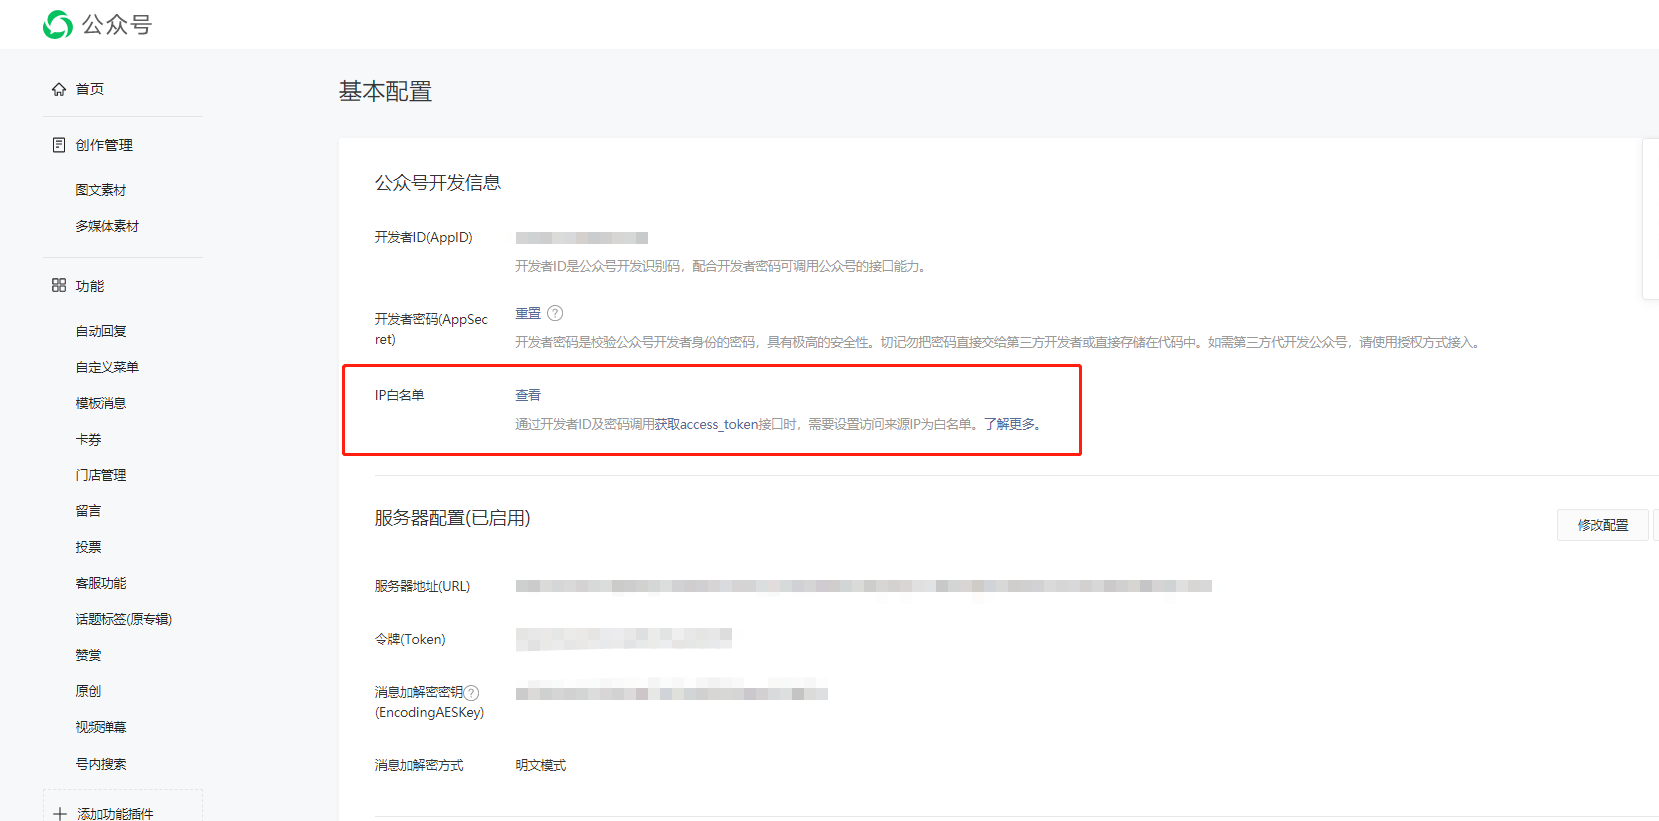Select 话题标签(原专辑) menu item
Screen dimensions: 1659x821
pyautogui.click(x=124, y=619)
